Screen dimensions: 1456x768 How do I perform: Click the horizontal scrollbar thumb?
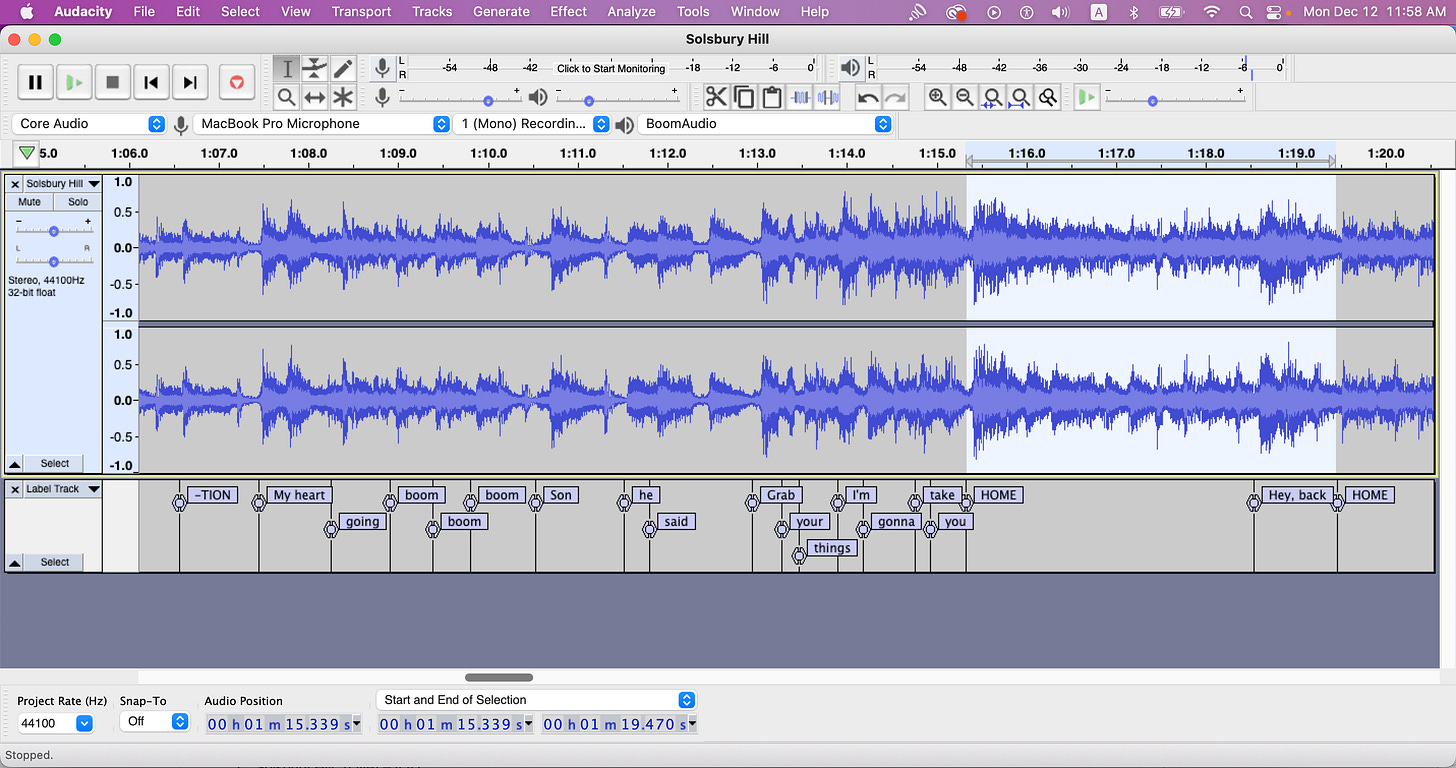tap(499, 678)
